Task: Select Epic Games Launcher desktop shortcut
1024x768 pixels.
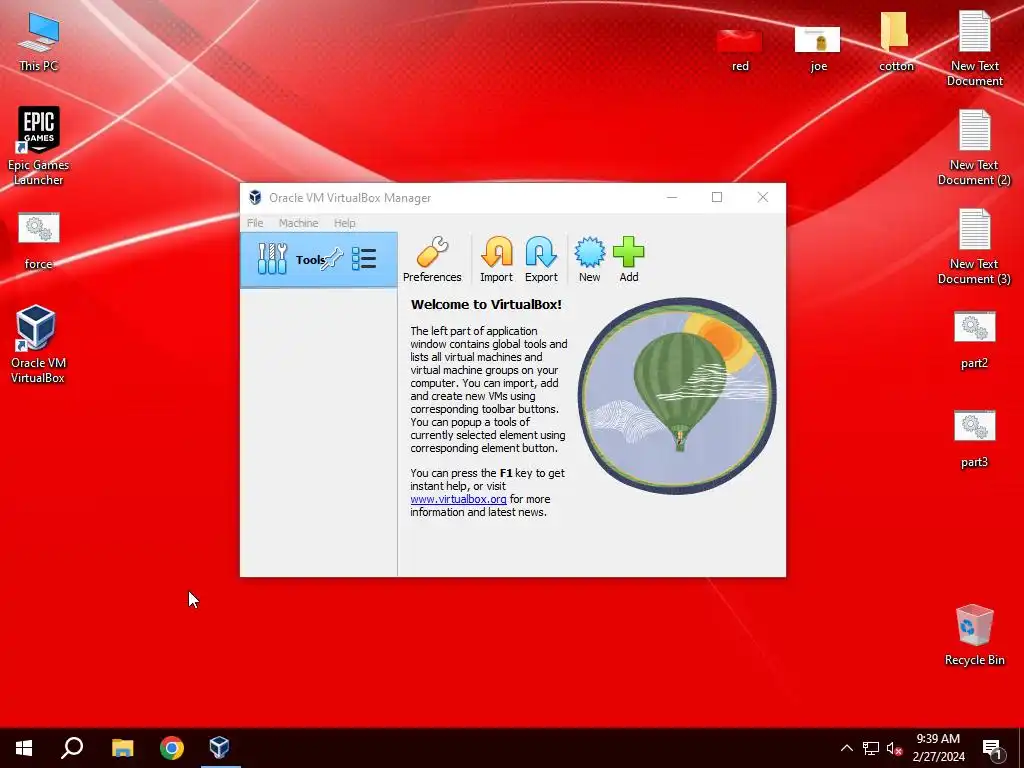Action: point(39,146)
